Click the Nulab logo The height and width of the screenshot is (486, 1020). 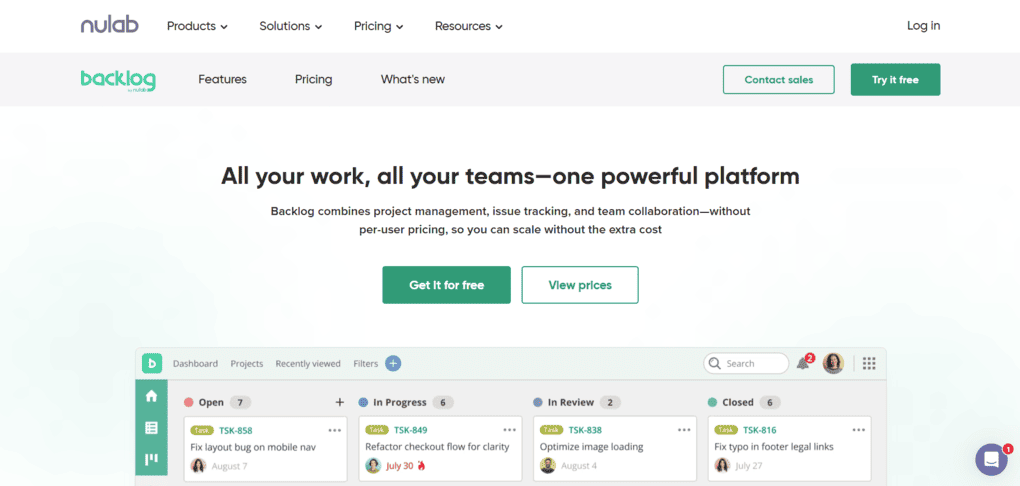110,25
